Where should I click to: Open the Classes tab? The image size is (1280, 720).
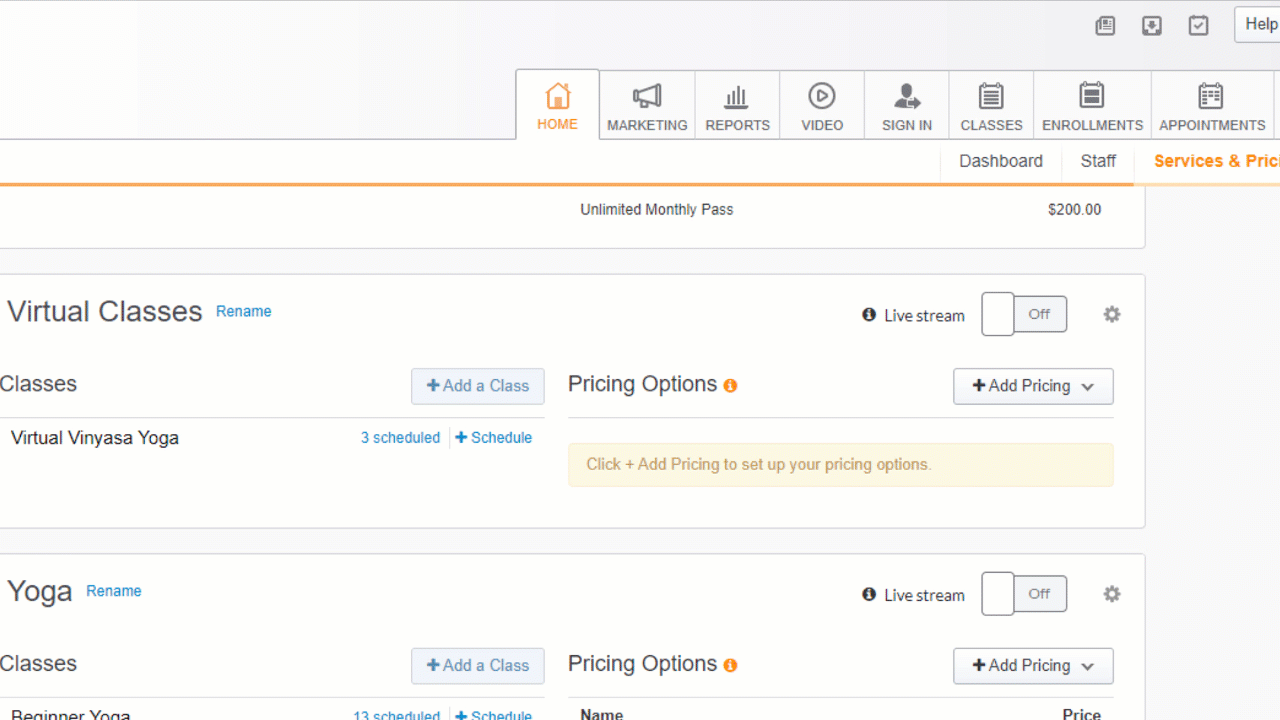tap(991, 105)
